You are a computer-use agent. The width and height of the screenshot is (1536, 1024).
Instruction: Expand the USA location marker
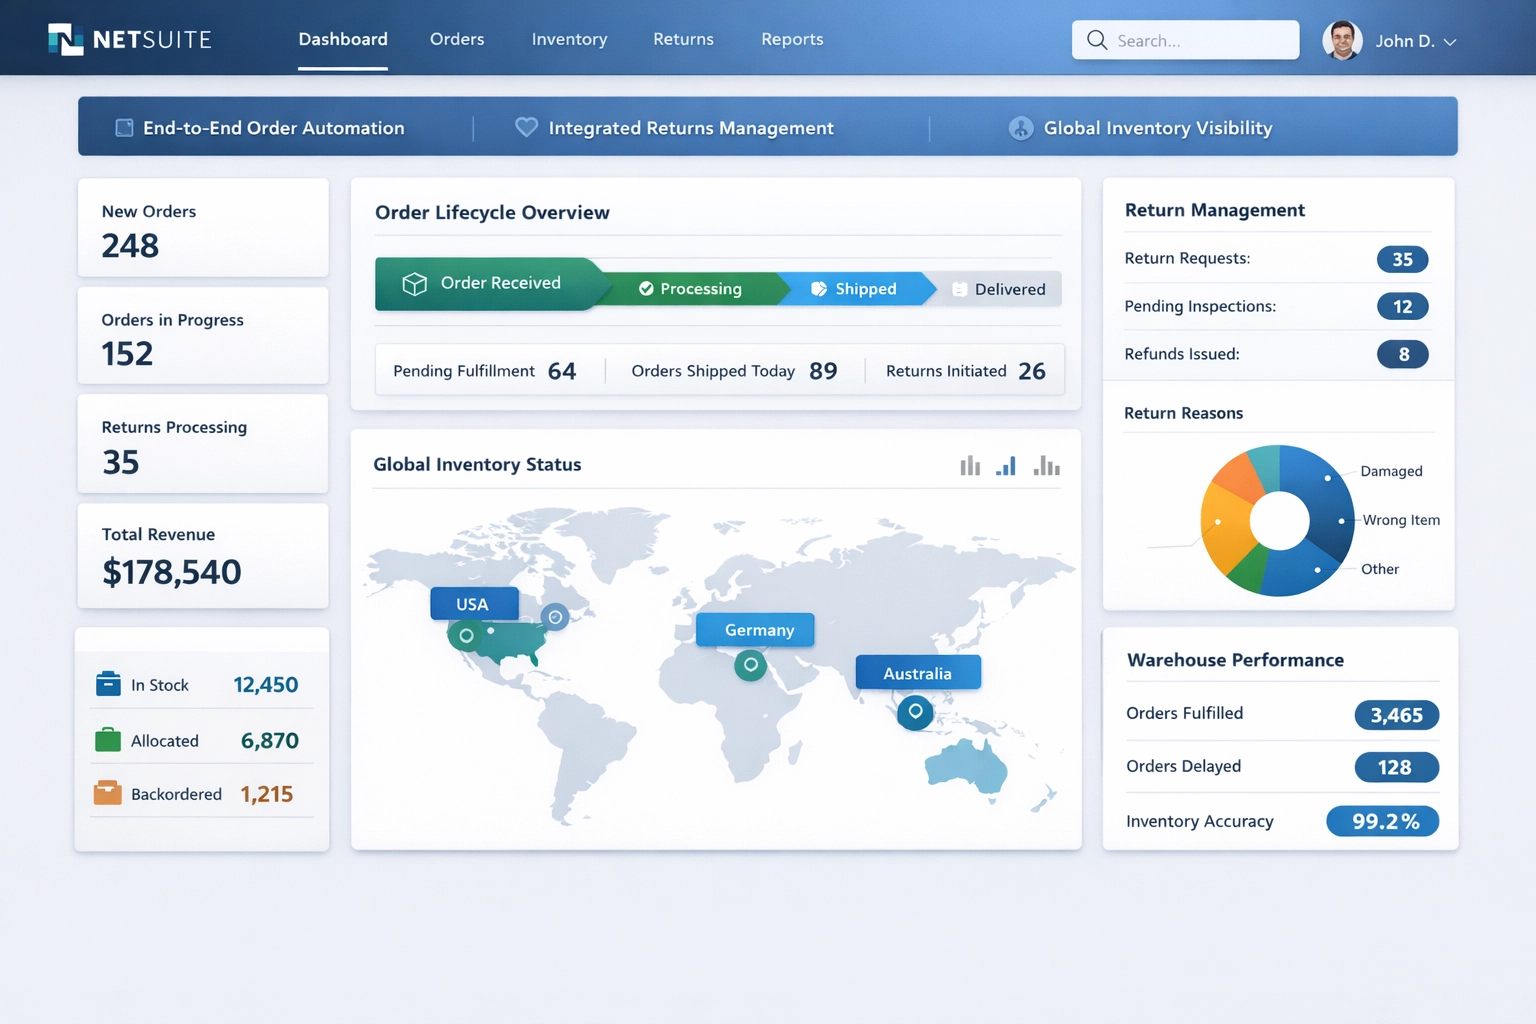(474, 603)
